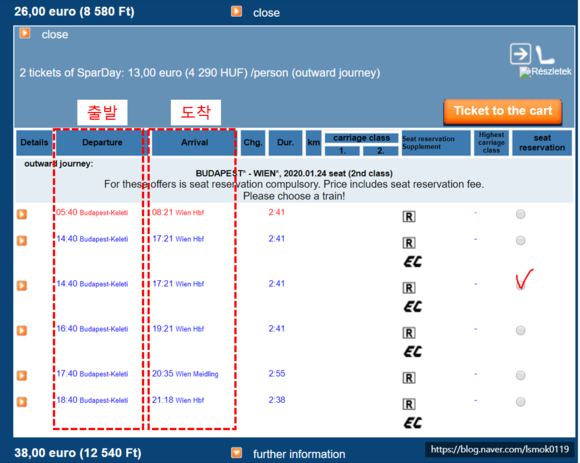Click the '05:40 Budapest-Keleti' departure link
The width and height of the screenshot is (580, 463).
tap(92, 213)
